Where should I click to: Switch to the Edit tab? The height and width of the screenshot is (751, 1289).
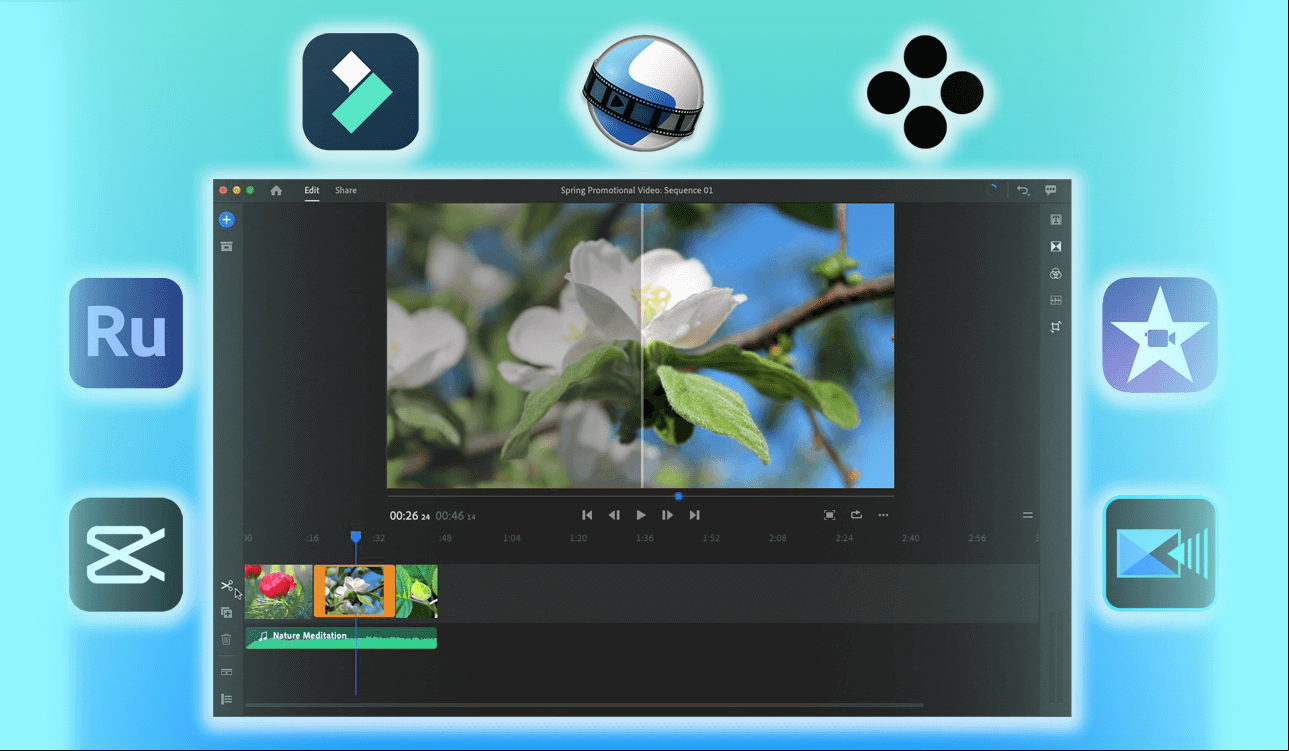tap(312, 190)
